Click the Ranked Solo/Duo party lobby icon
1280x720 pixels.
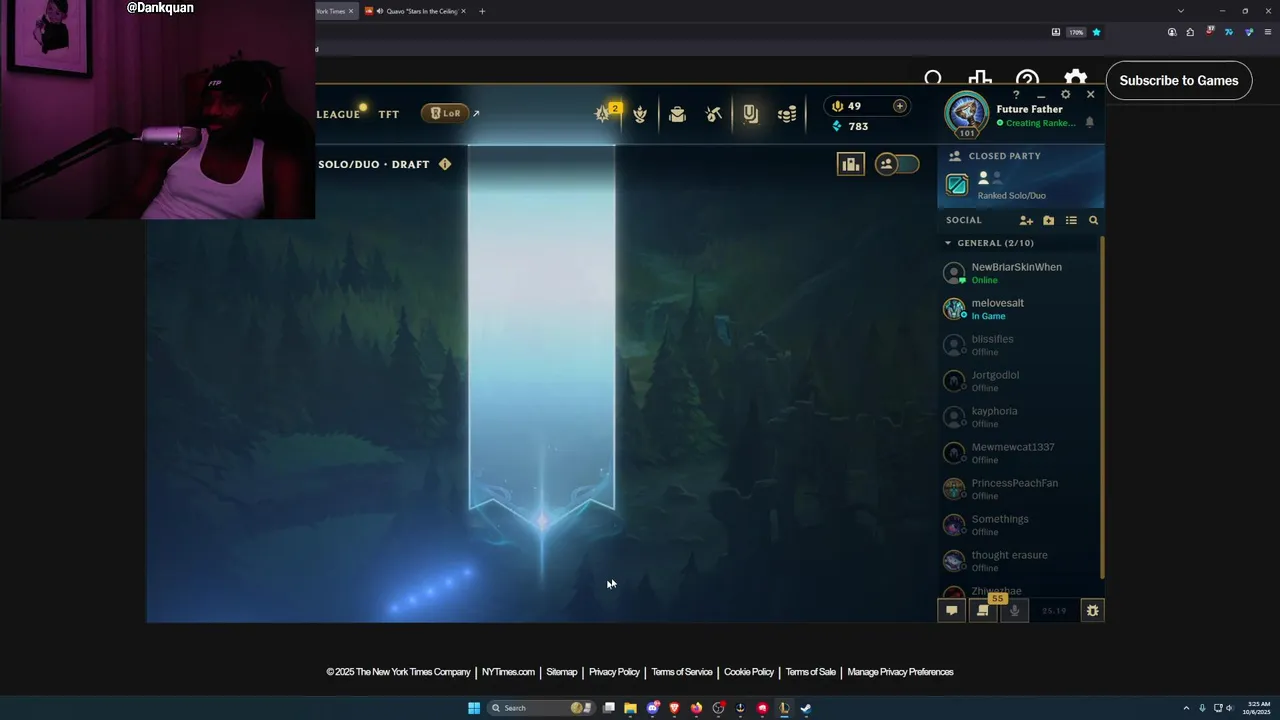pyautogui.click(x=957, y=184)
